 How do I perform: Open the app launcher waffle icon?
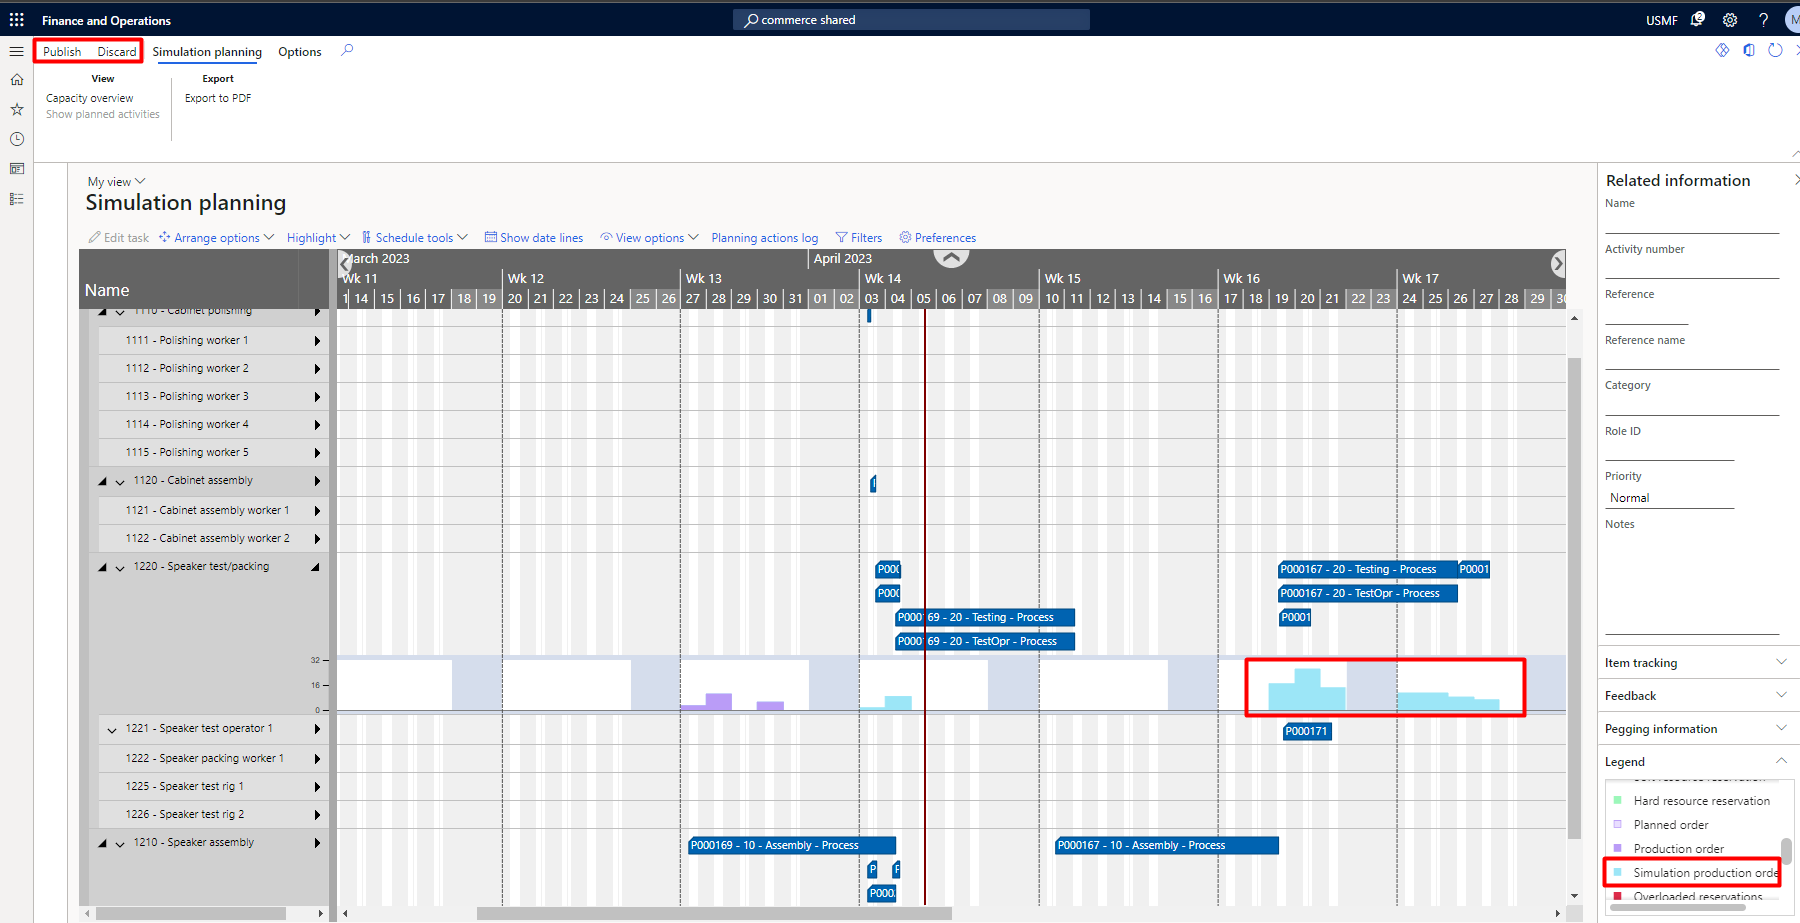click(x=17, y=20)
